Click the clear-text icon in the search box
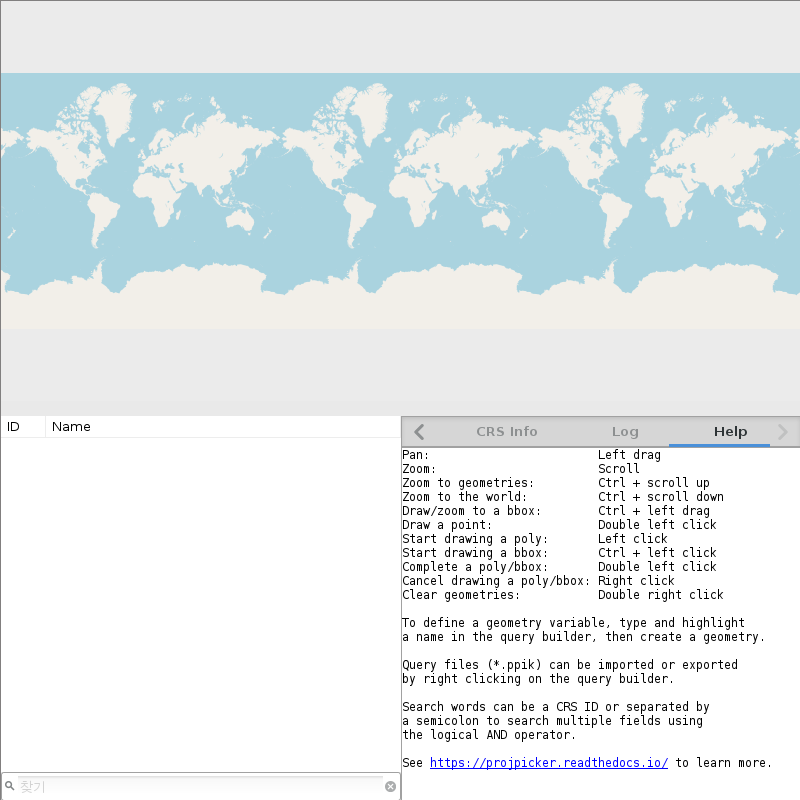 [x=391, y=787]
